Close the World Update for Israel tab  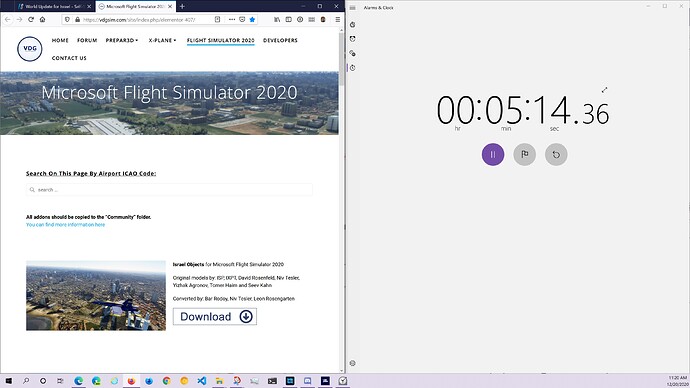89,7
